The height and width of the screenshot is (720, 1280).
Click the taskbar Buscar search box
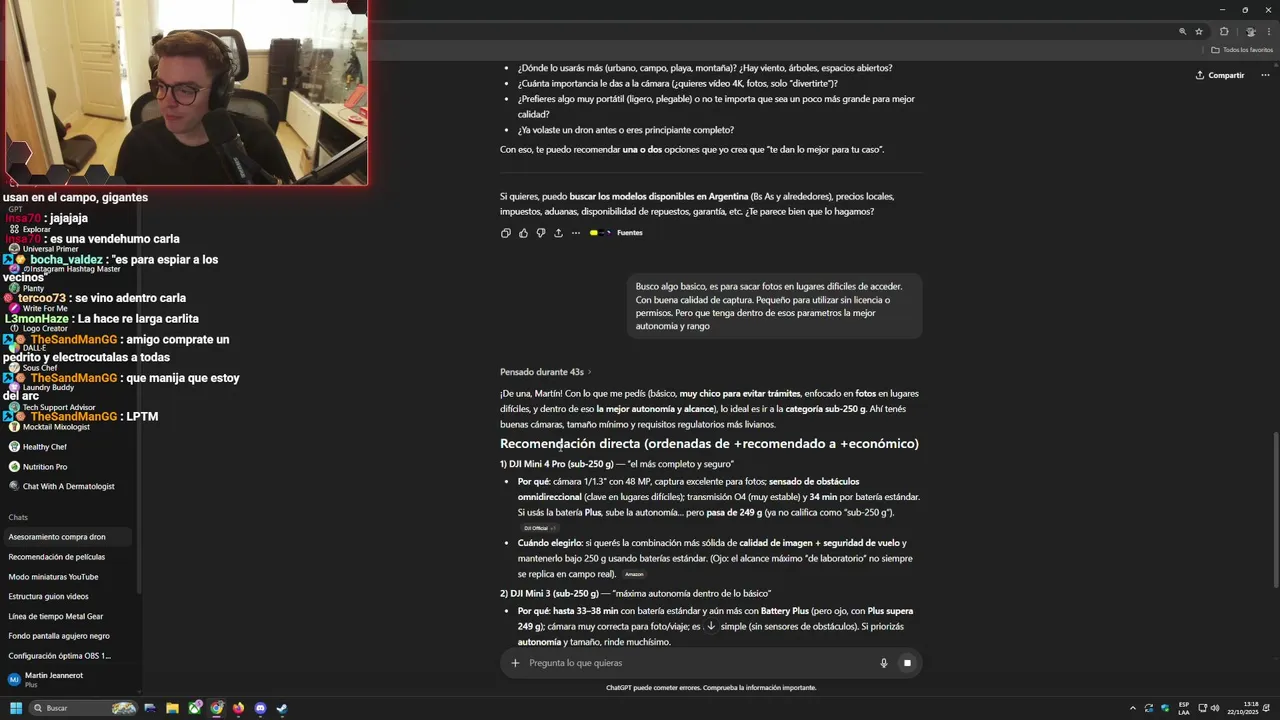83,708
